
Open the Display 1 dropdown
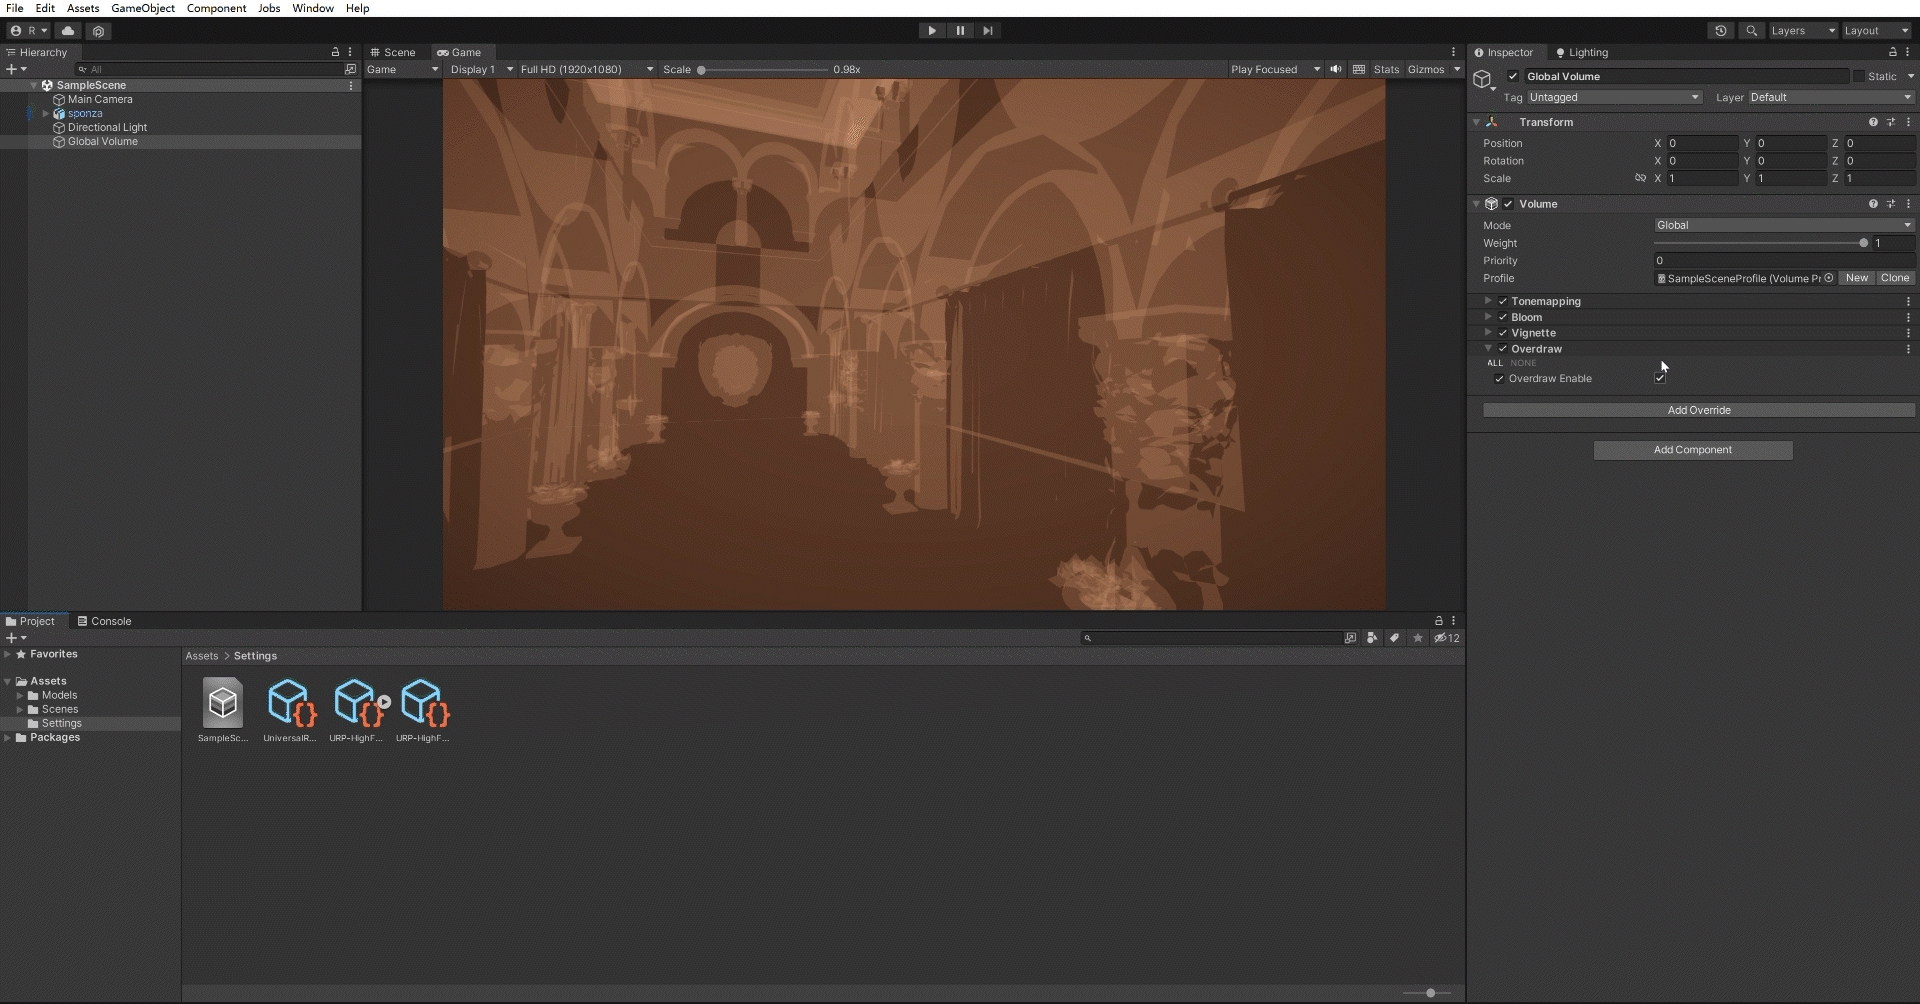pos(481,69)
